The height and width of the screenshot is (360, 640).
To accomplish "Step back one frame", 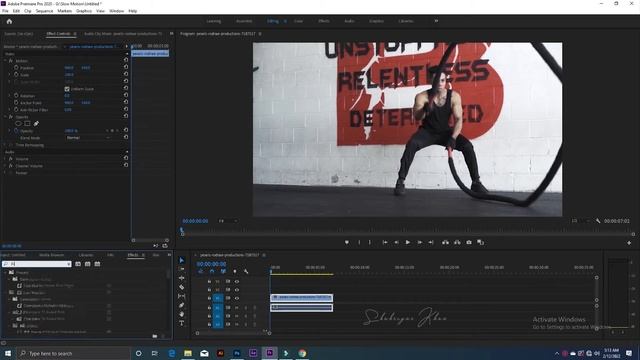I will coord(396,242).
